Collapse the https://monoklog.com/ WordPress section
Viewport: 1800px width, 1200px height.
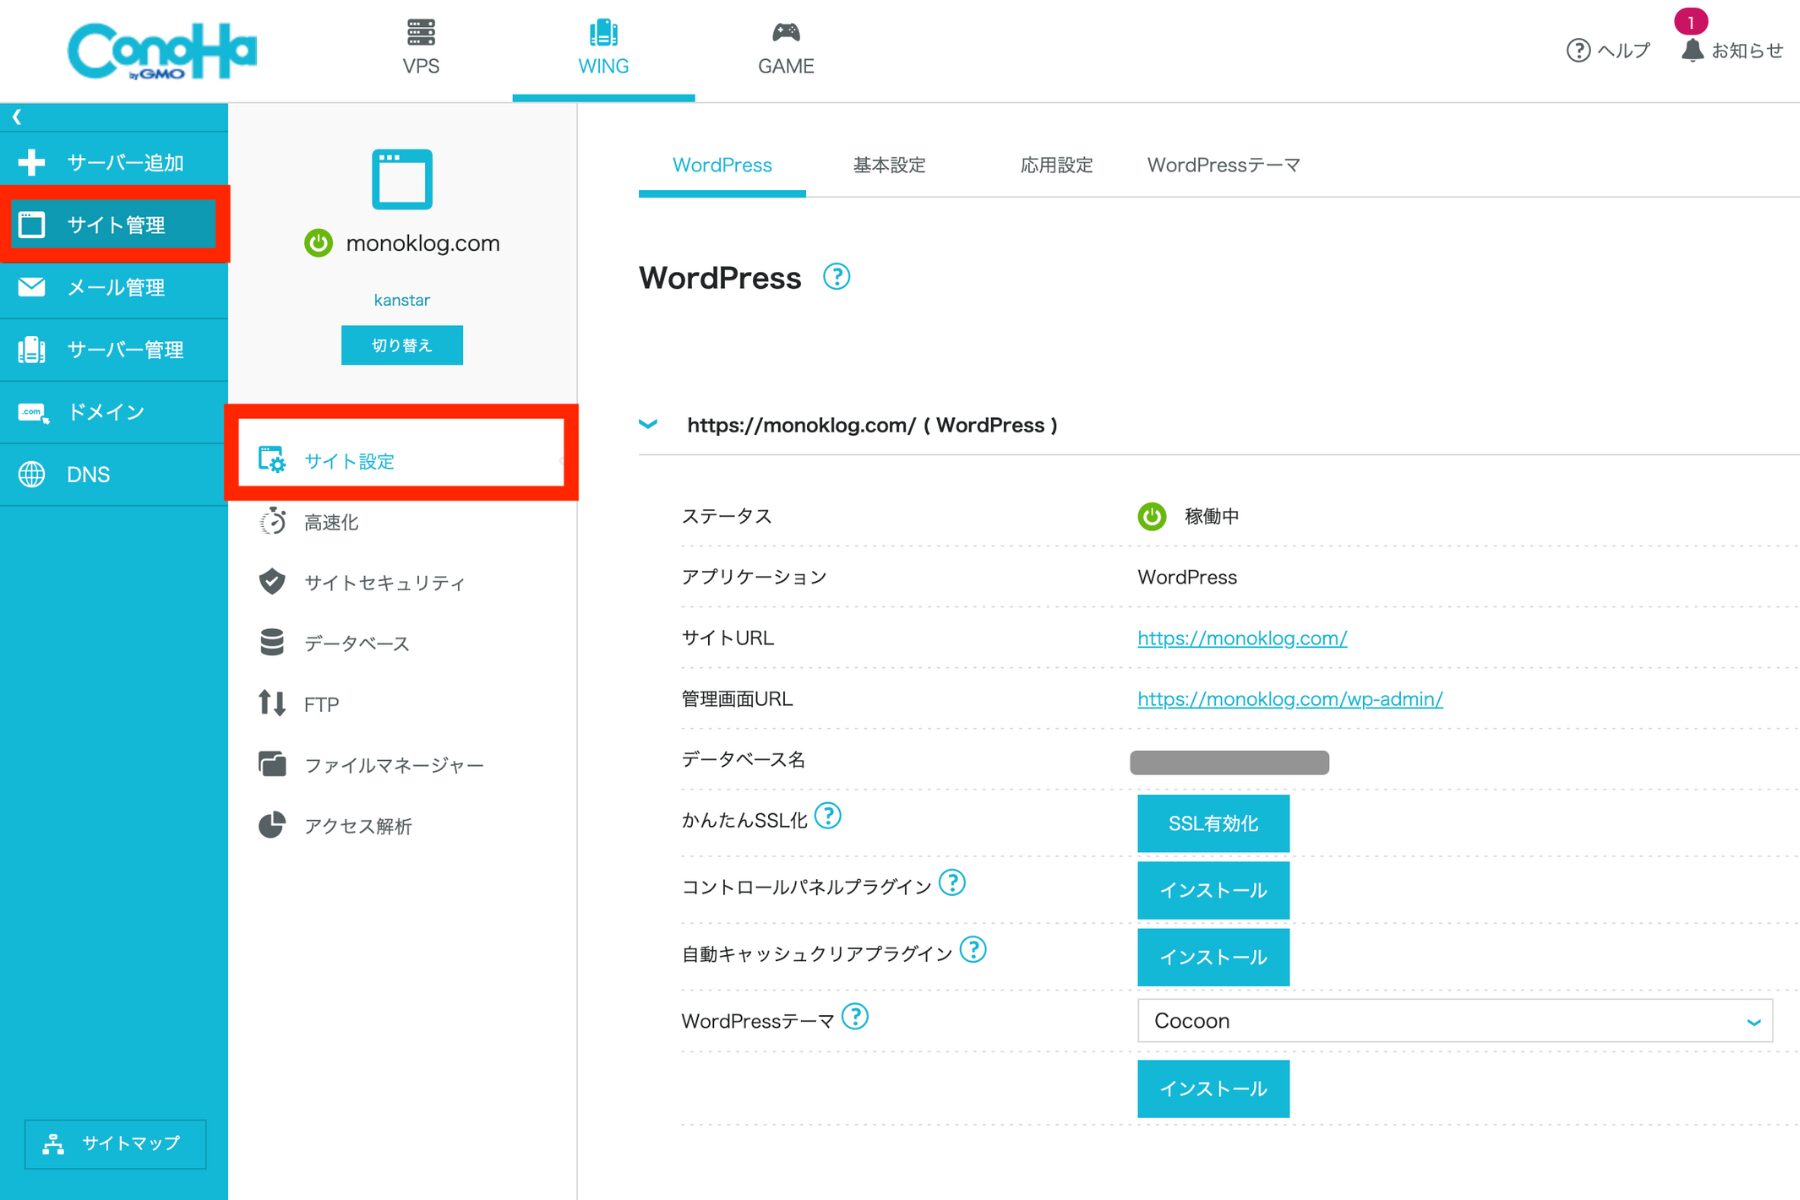(x=649, y=424)
